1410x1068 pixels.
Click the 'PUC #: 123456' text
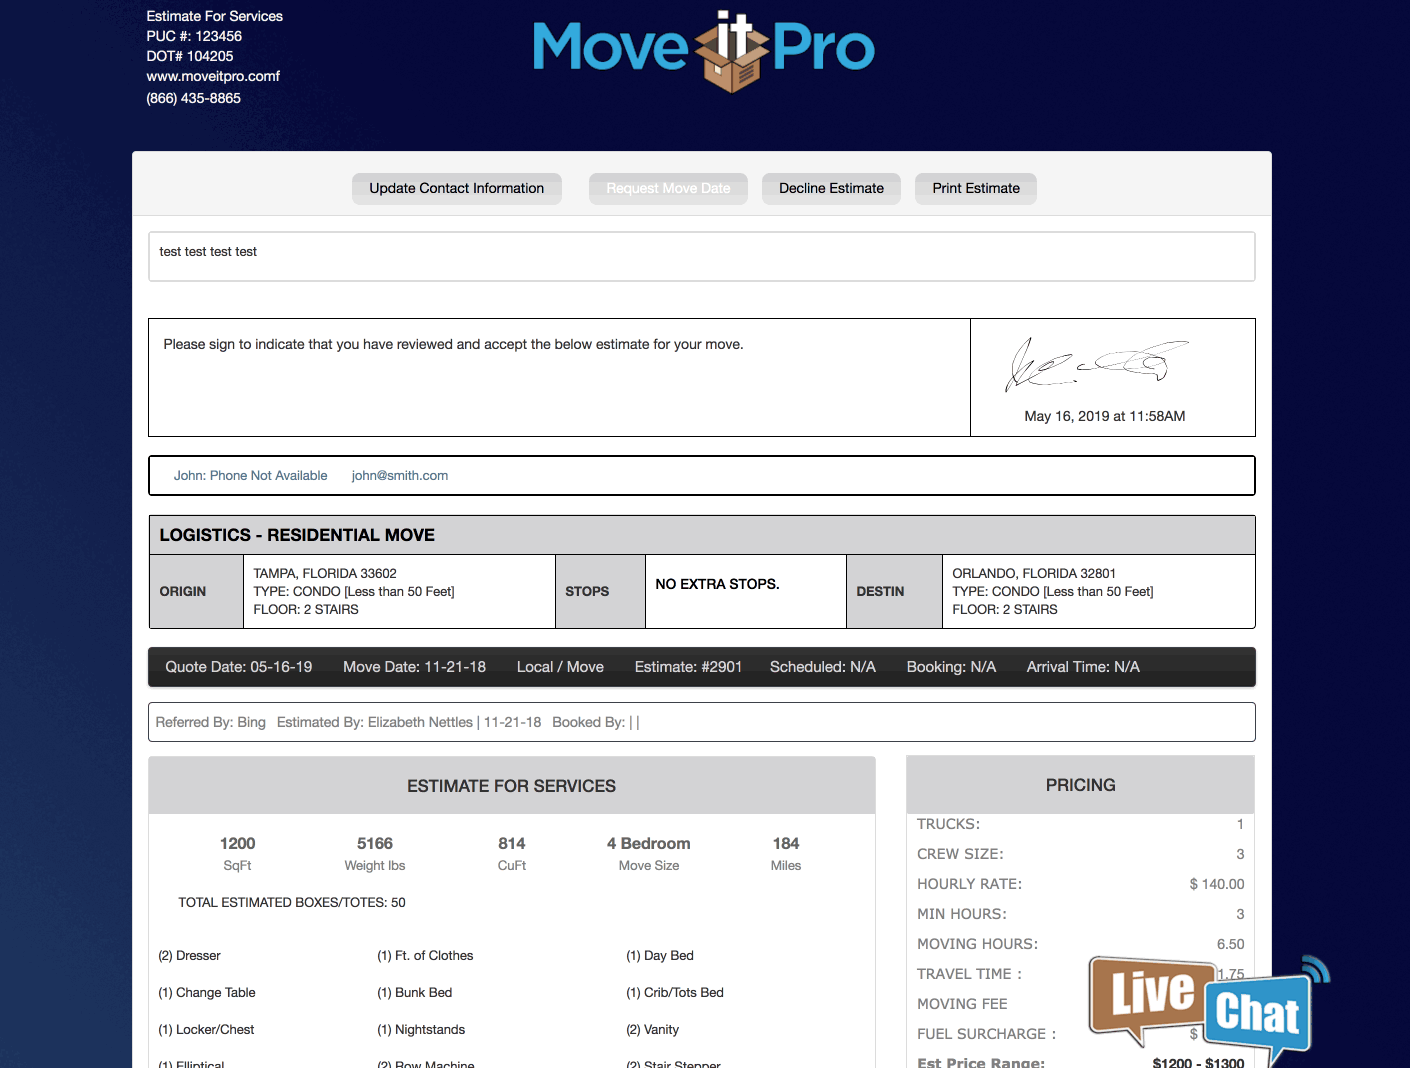pyautogui.click(x=194, y=36)
